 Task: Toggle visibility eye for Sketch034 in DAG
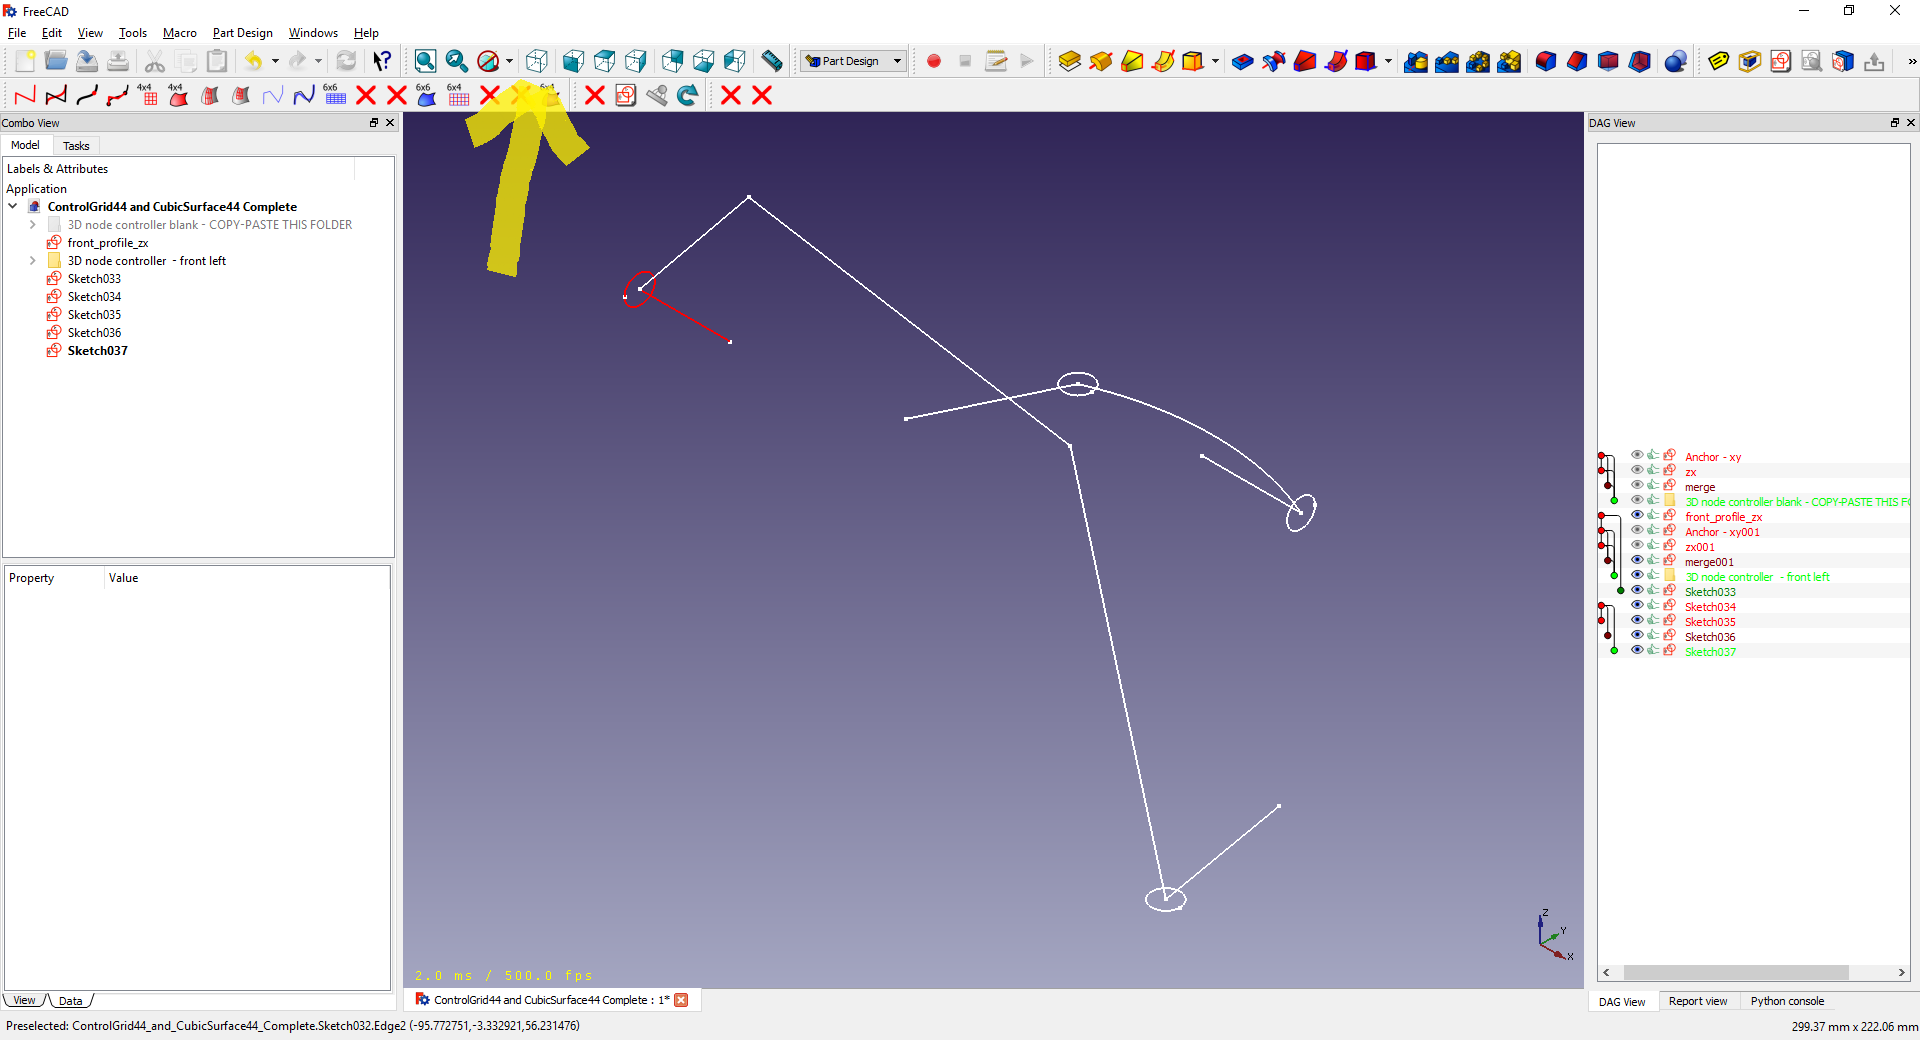click(1637, 605)
